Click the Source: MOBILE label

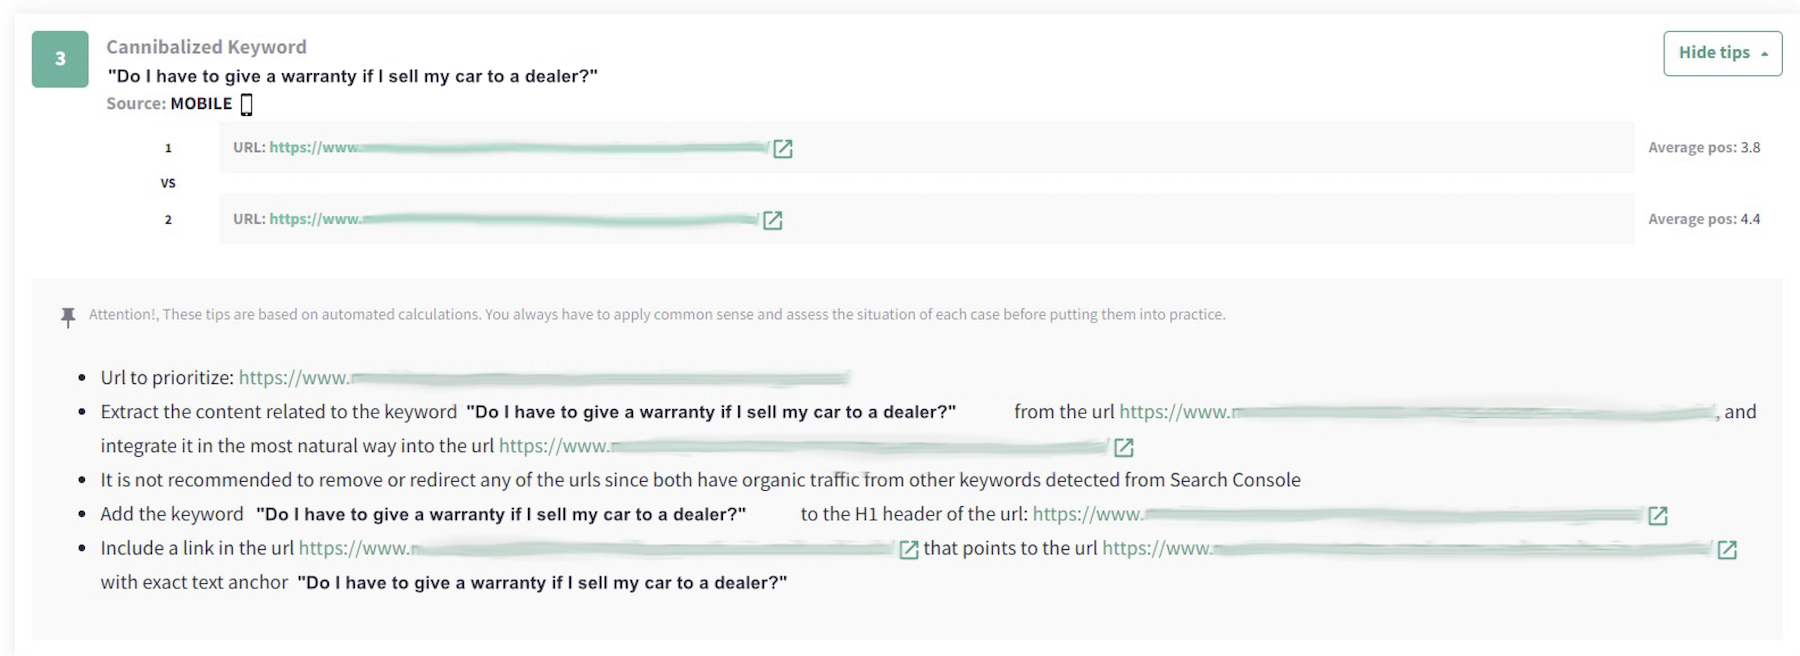(166, 103)
